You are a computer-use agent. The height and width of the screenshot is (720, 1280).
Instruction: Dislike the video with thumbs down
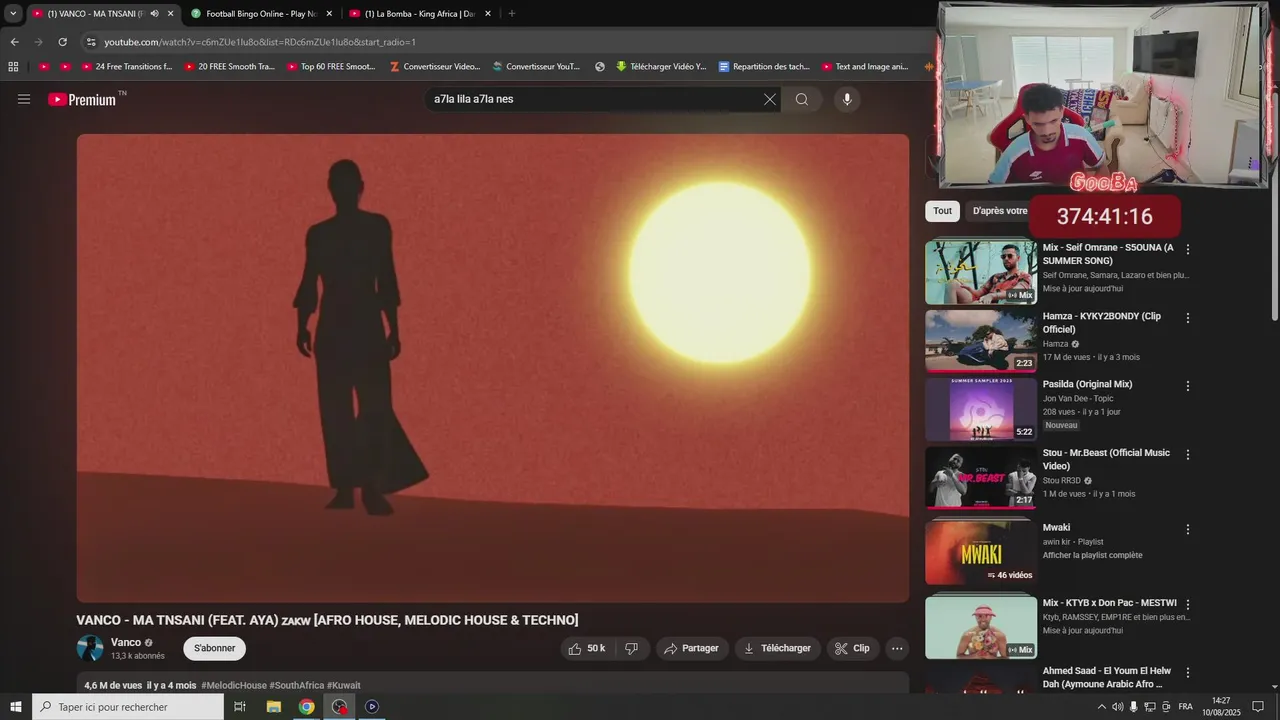click(x=631, y=648)
